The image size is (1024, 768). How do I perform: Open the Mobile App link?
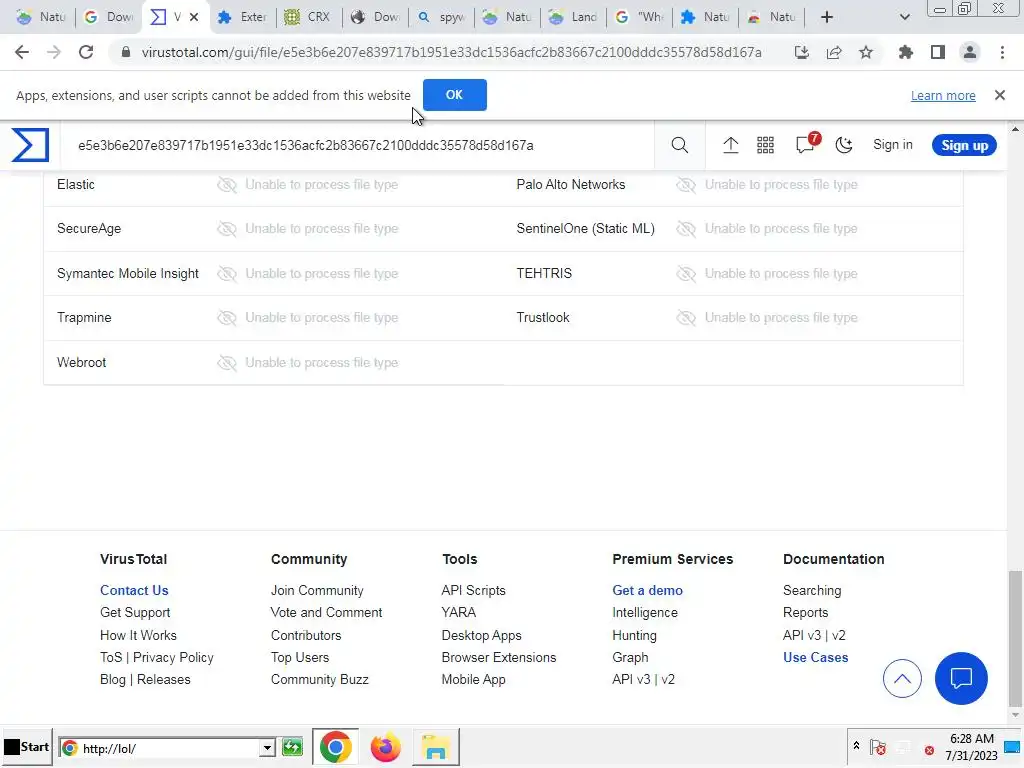473,680
